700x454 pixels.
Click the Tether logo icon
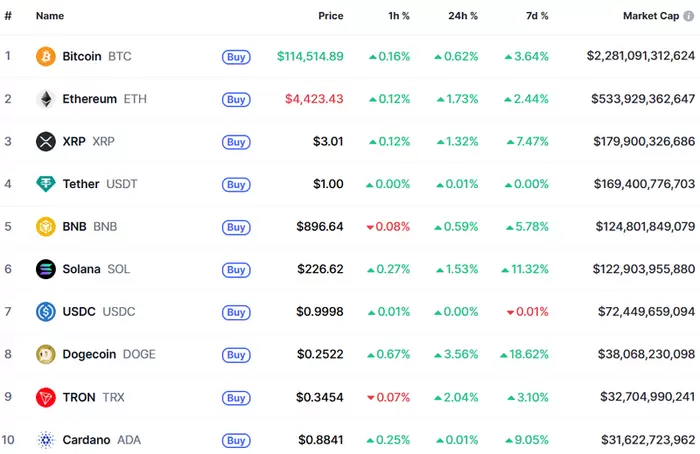(45, 184)
